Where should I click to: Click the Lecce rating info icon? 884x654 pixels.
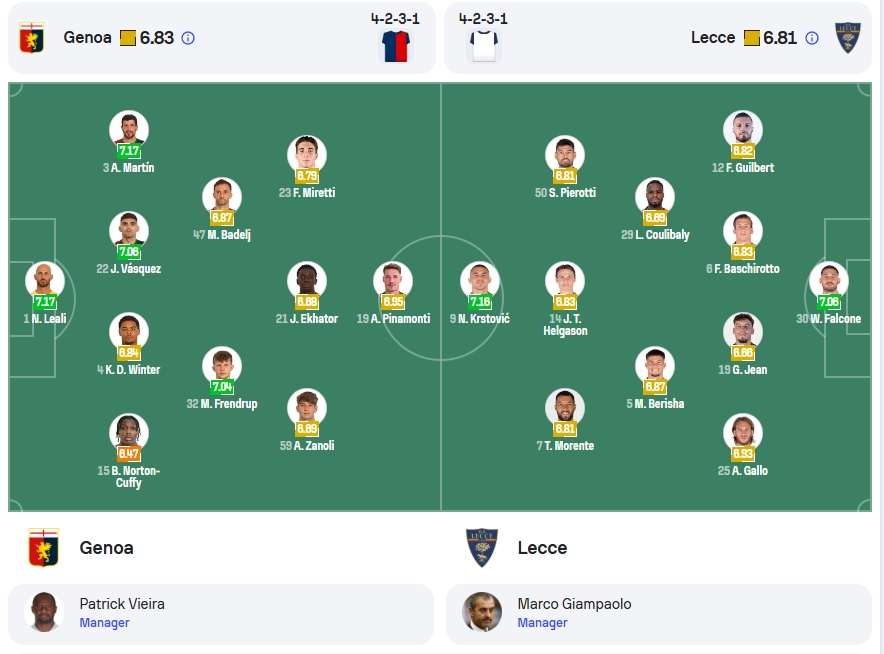tap(811, 38)
